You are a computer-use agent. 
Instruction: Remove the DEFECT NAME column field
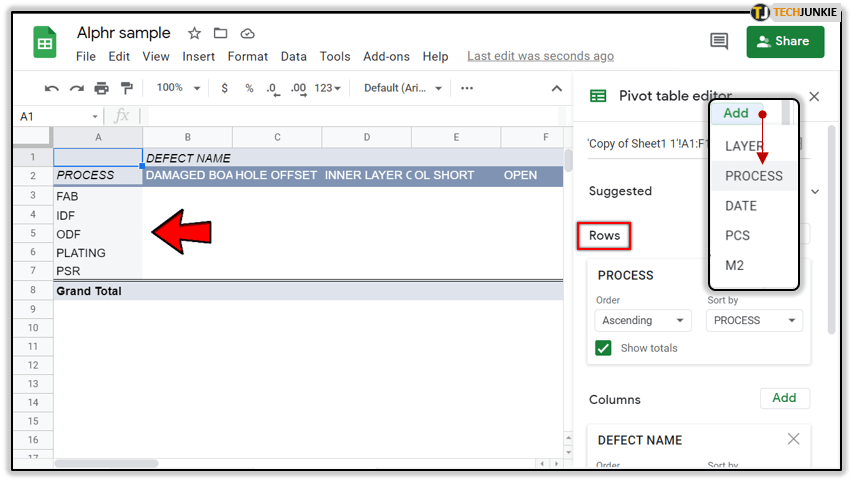tap(793, 439)
